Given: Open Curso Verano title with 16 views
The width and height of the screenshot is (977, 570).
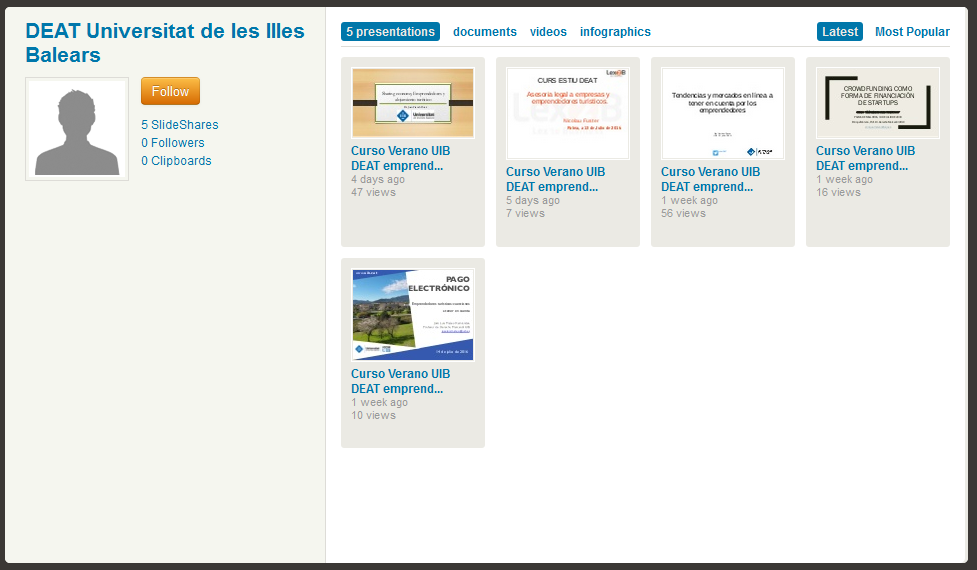Looking at the screenshot, I should (865, 158).
